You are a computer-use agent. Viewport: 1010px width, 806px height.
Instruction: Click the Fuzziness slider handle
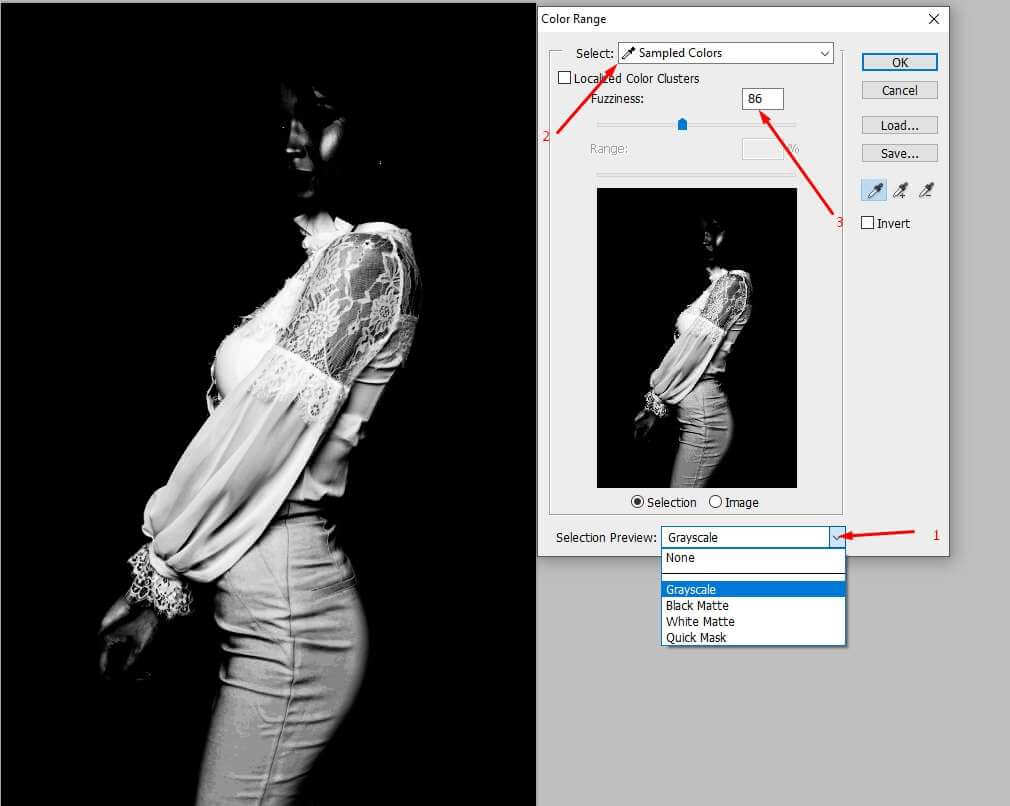click(x=682, y=124)
